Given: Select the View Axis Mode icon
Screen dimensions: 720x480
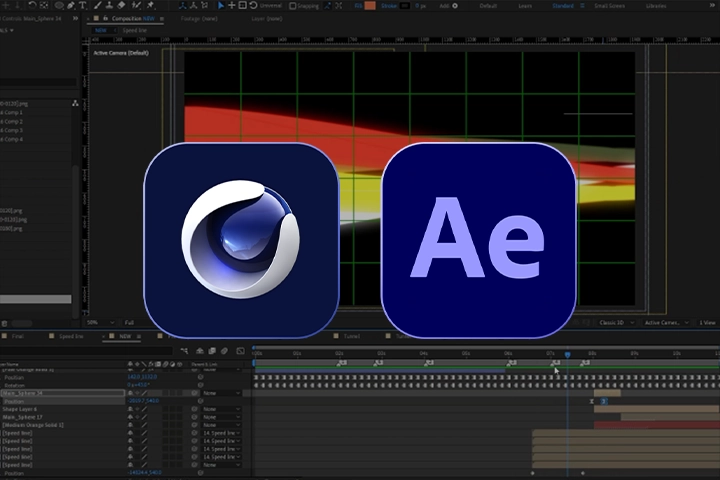Looking at the screenshot, I should tap(204, 5).
